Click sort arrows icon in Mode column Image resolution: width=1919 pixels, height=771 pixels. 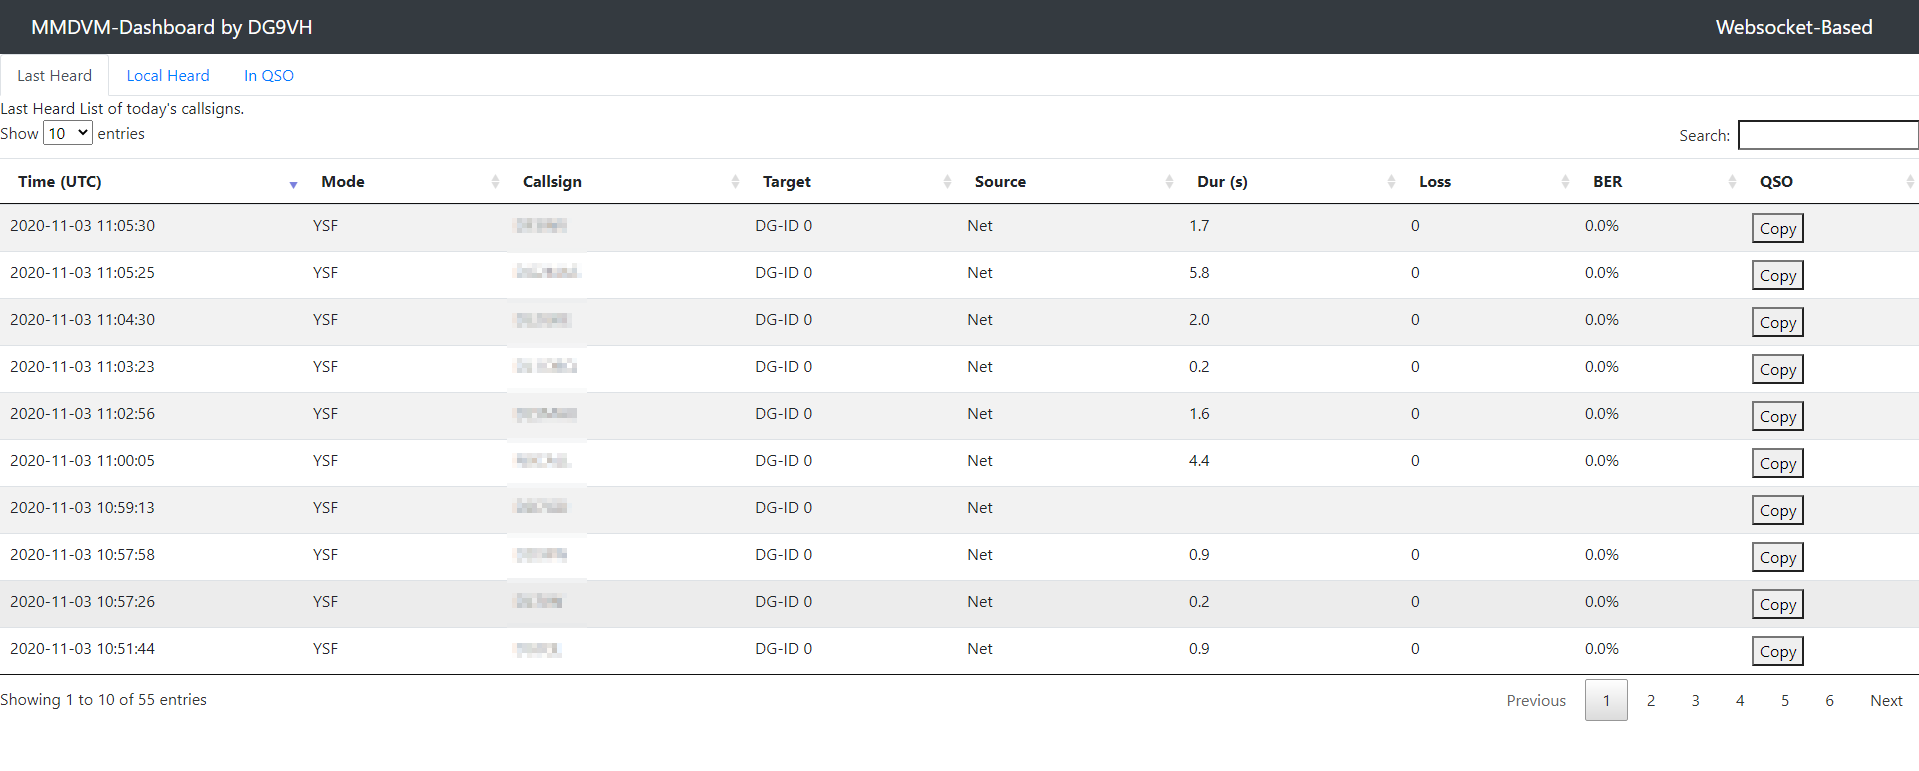click(495, 182)
